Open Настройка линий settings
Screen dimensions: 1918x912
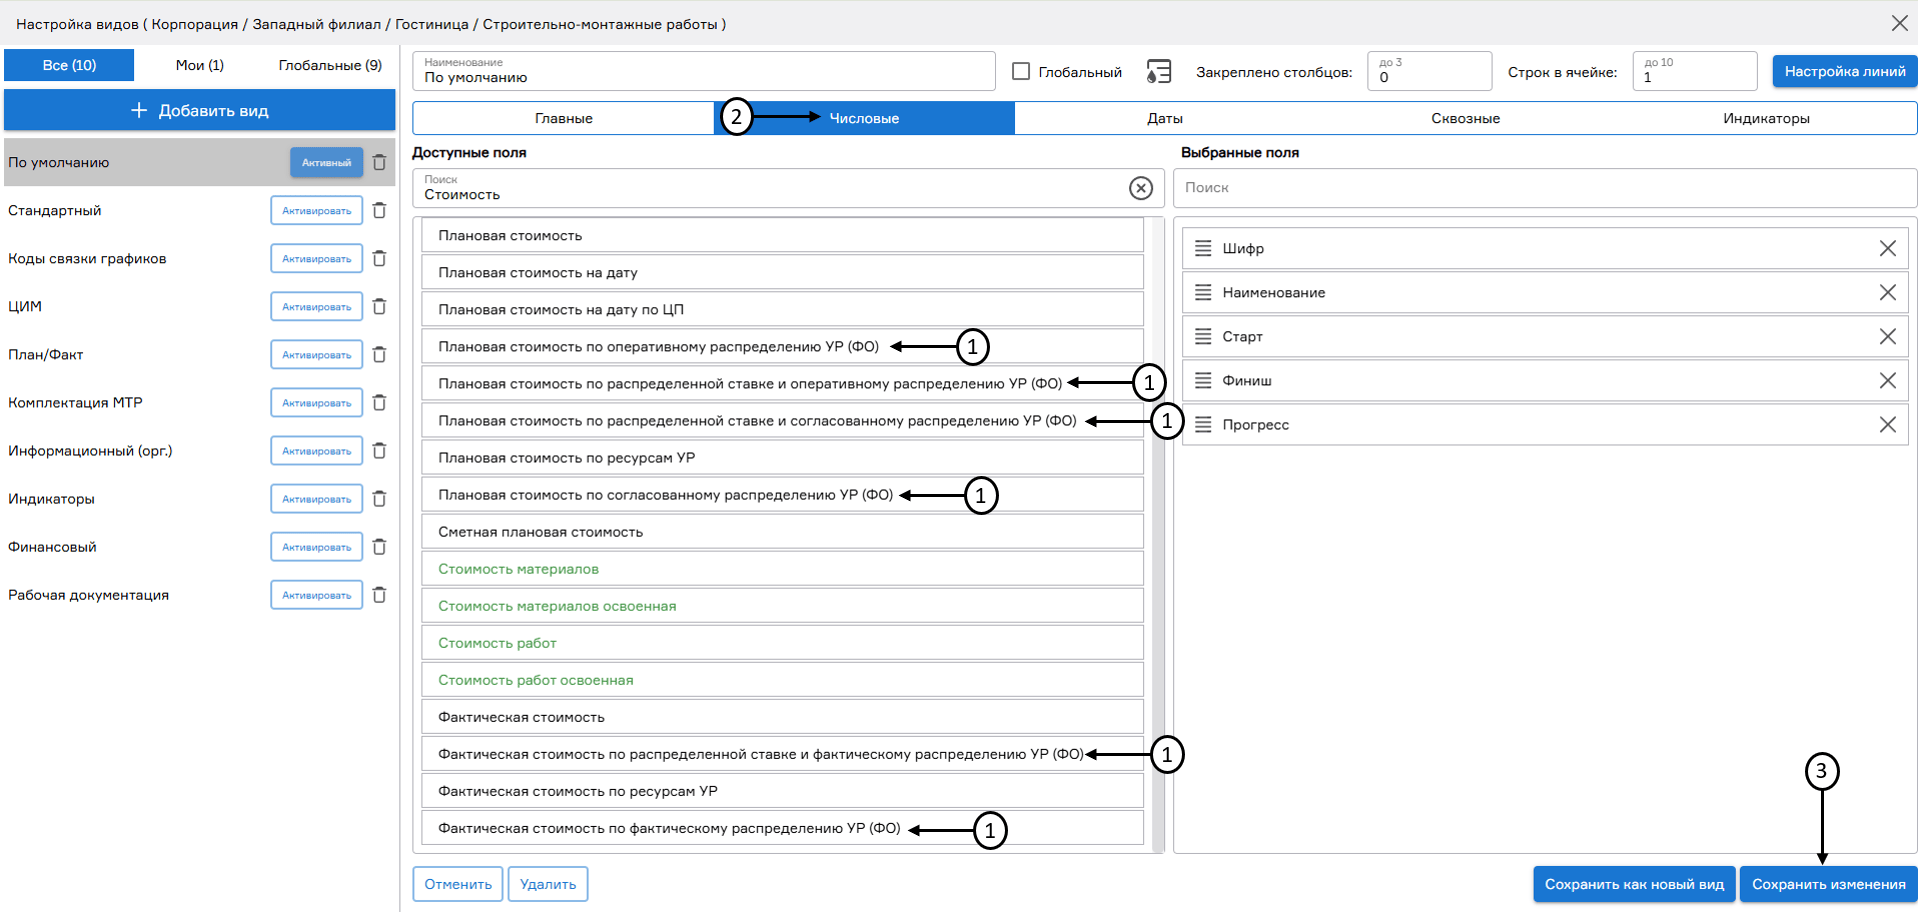click(1844, 72)
